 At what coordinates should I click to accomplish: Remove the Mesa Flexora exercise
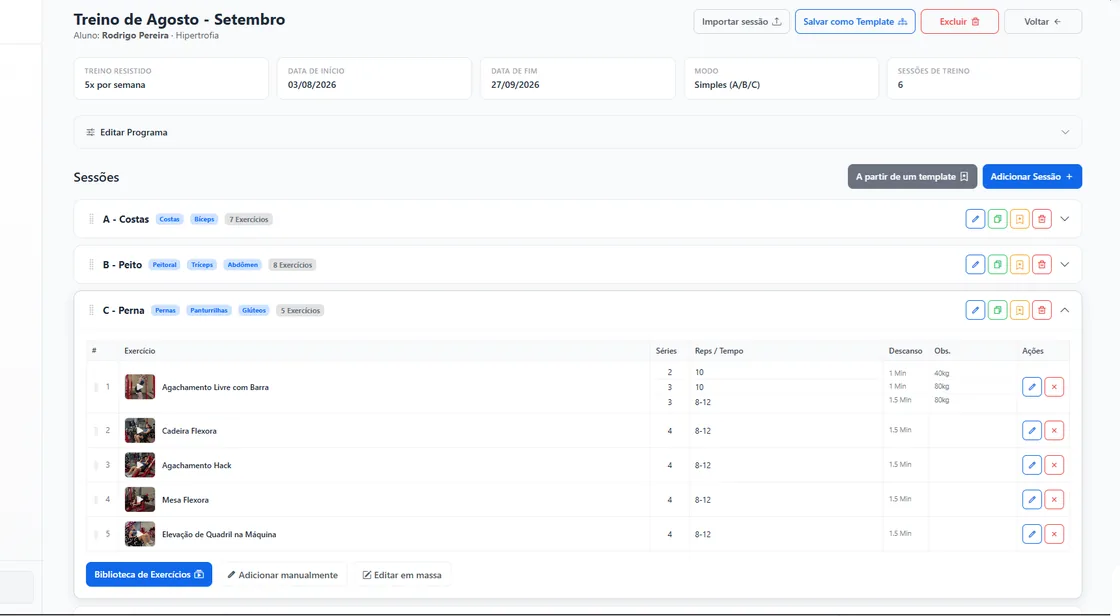pyautogui.click(x=1054, y=500)
